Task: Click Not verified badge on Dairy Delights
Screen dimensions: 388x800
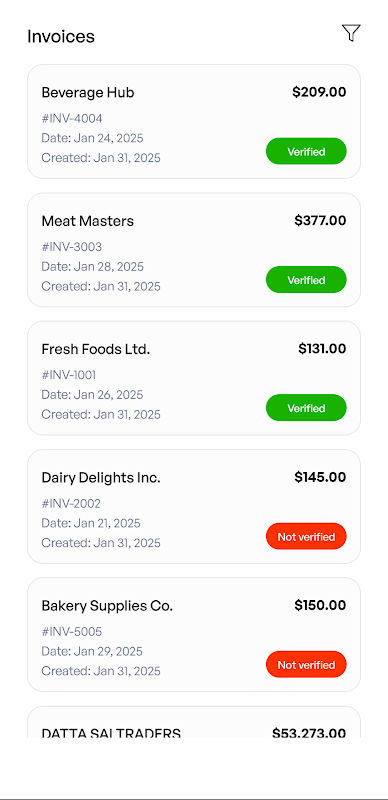Action: [306, 536]
